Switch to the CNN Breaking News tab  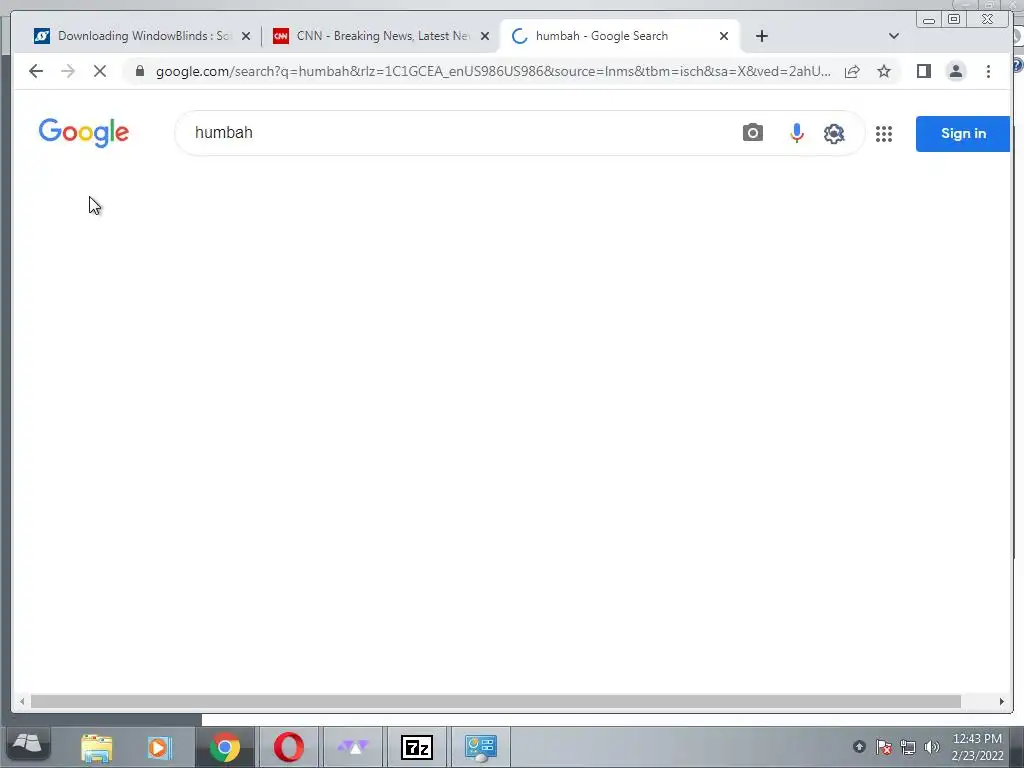point(382,36)
